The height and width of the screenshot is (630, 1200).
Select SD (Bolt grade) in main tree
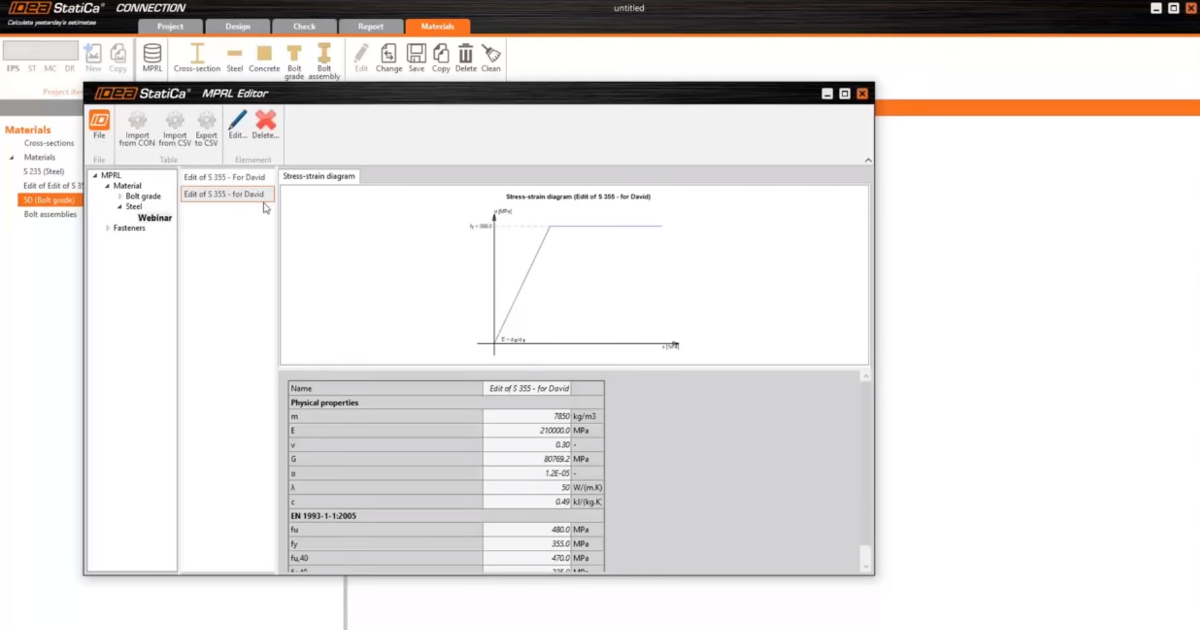[x=48, y=200]
